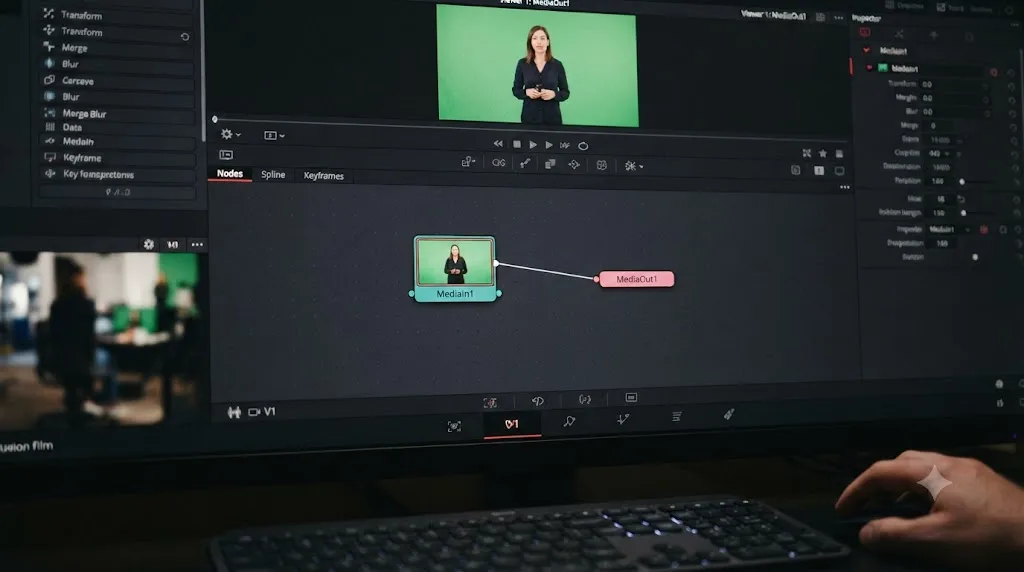Adjust the bottom Inspector slider handle

(975, 257)
